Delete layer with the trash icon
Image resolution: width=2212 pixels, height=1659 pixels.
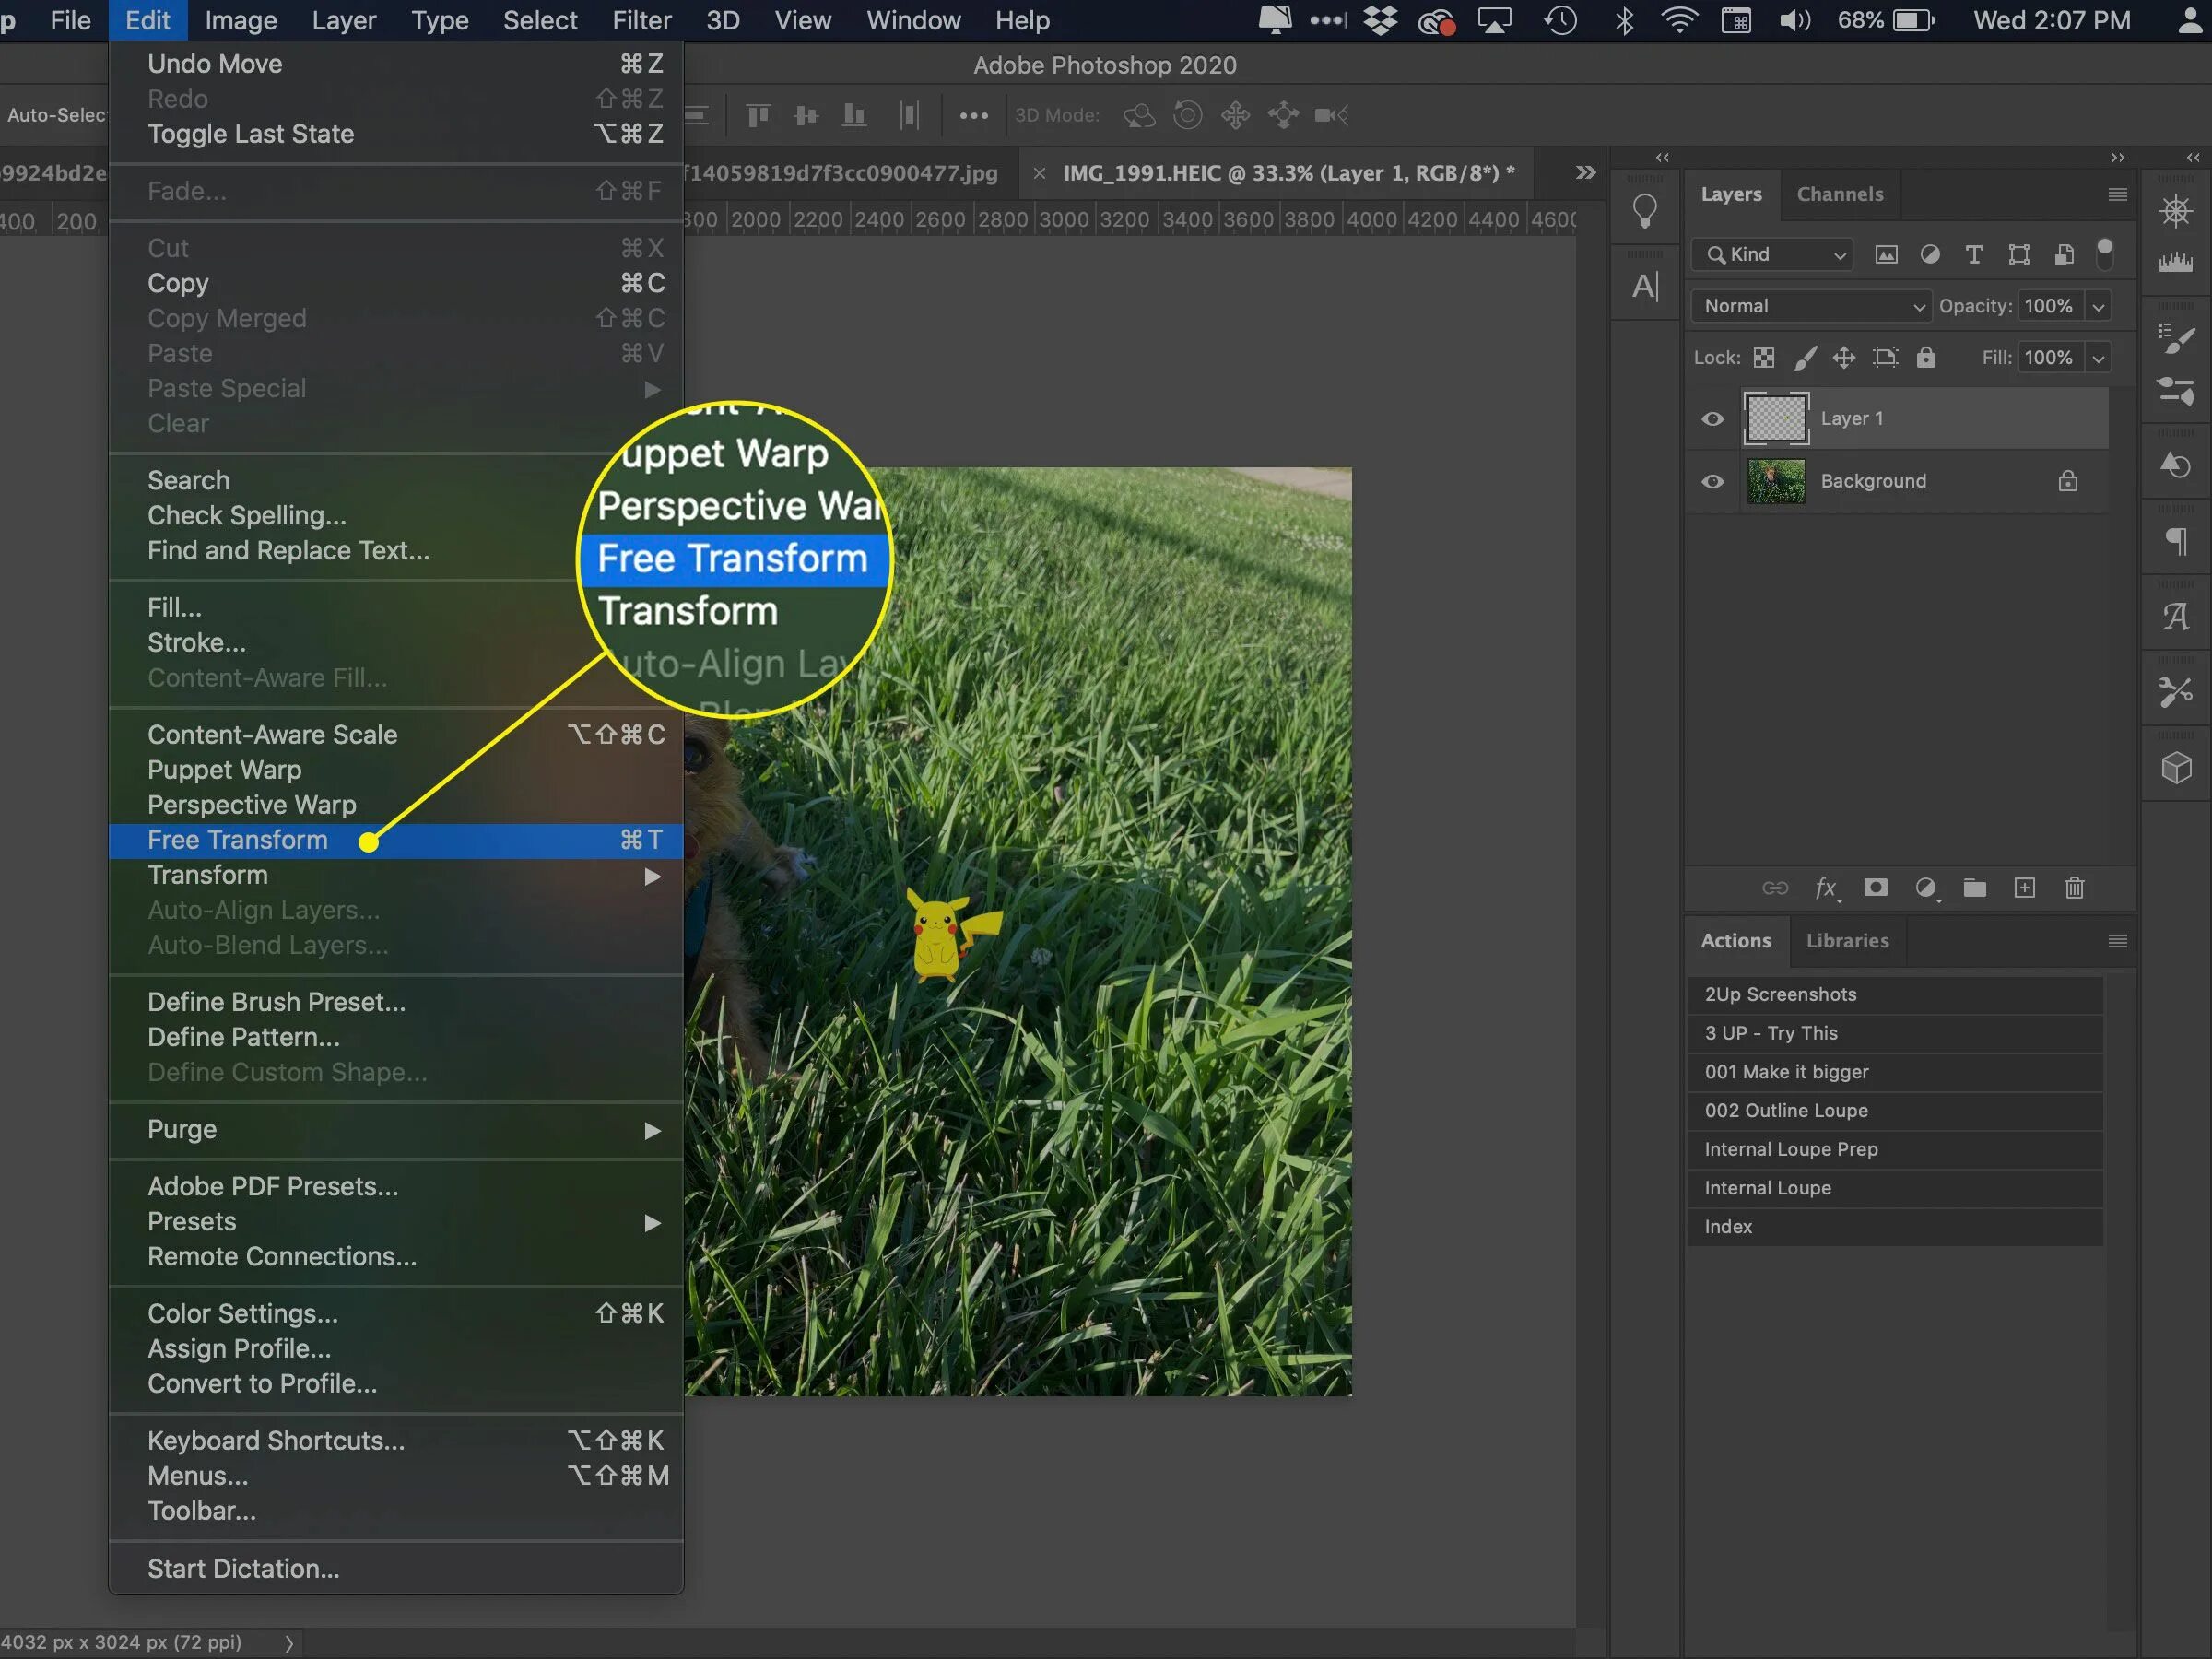pyautogui.click(x=2074, y=888)
